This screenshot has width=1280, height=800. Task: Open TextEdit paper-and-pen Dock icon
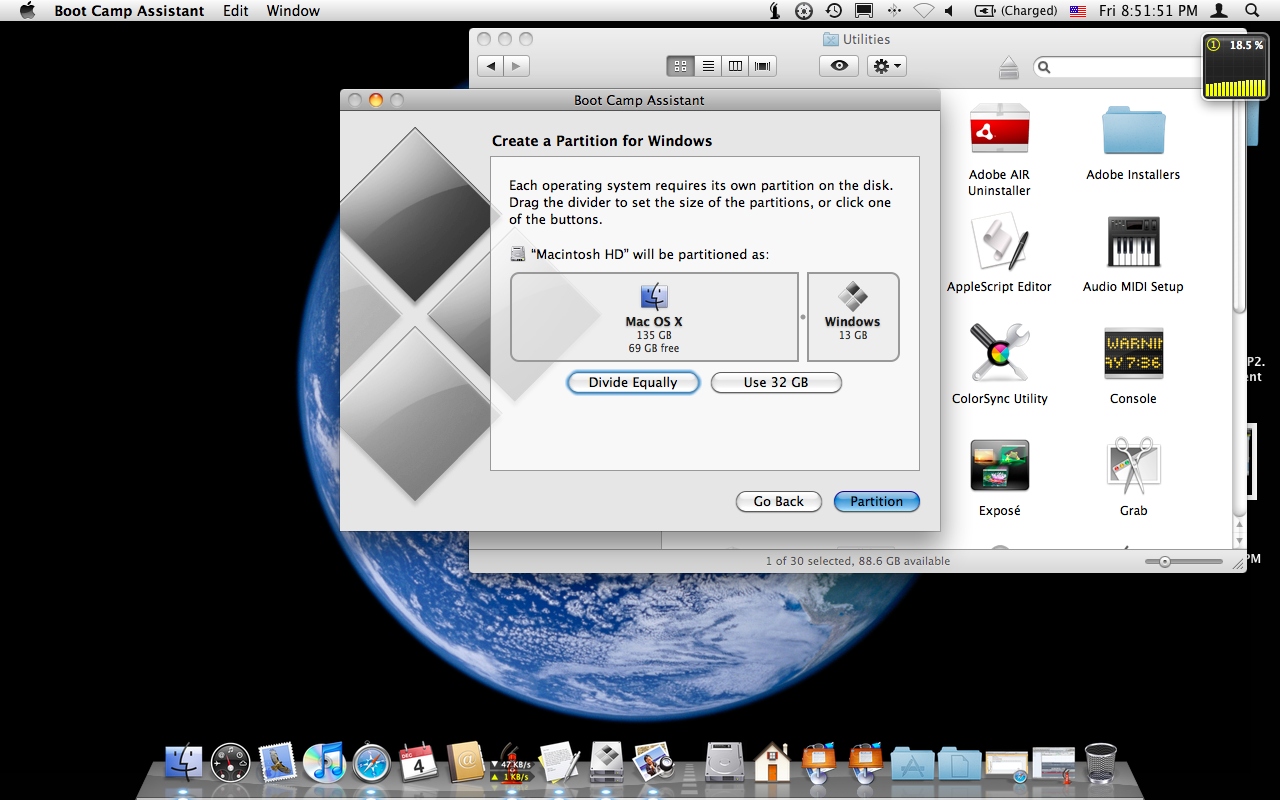[x=559, y=763]
